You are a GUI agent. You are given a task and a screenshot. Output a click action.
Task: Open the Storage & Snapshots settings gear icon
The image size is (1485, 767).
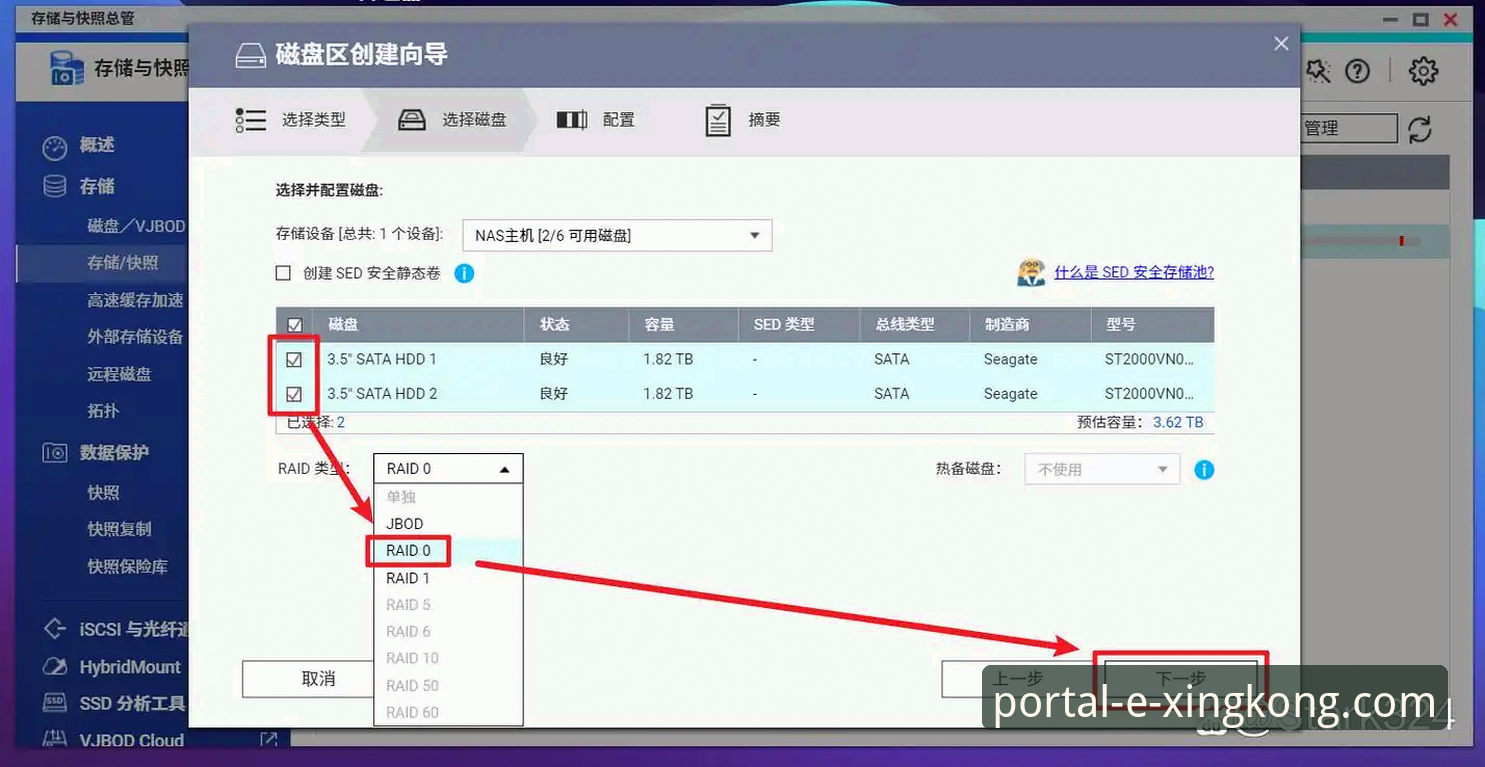pos(1422,71)
